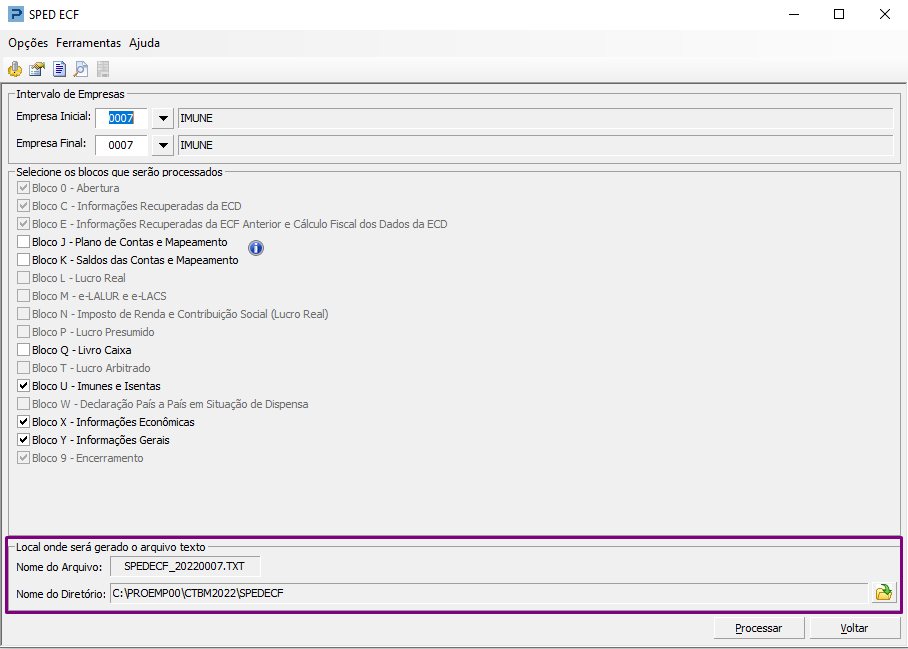Click the yellow gear toolbar icon
Screen dimensions: 908x649
15,69
